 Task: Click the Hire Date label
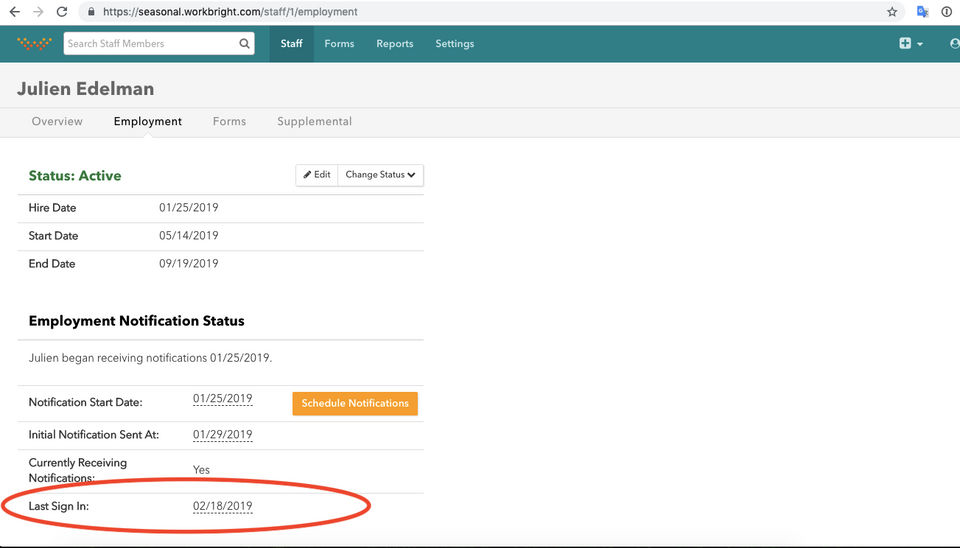pyautogui.click(x=52, y=208)
